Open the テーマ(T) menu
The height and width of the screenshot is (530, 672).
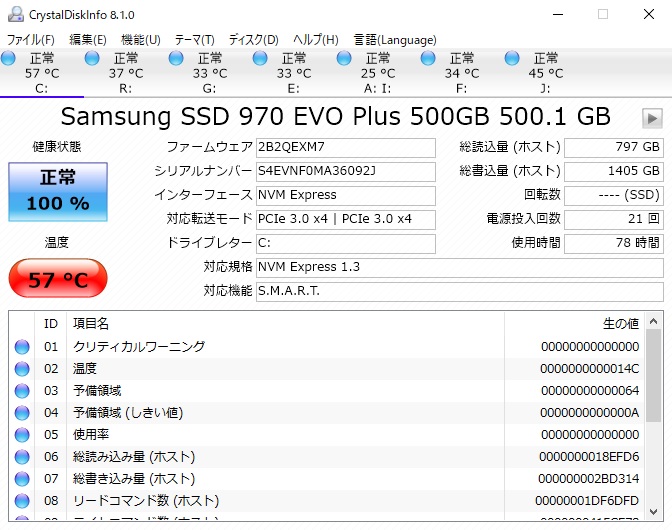click(x=194, y=40)
